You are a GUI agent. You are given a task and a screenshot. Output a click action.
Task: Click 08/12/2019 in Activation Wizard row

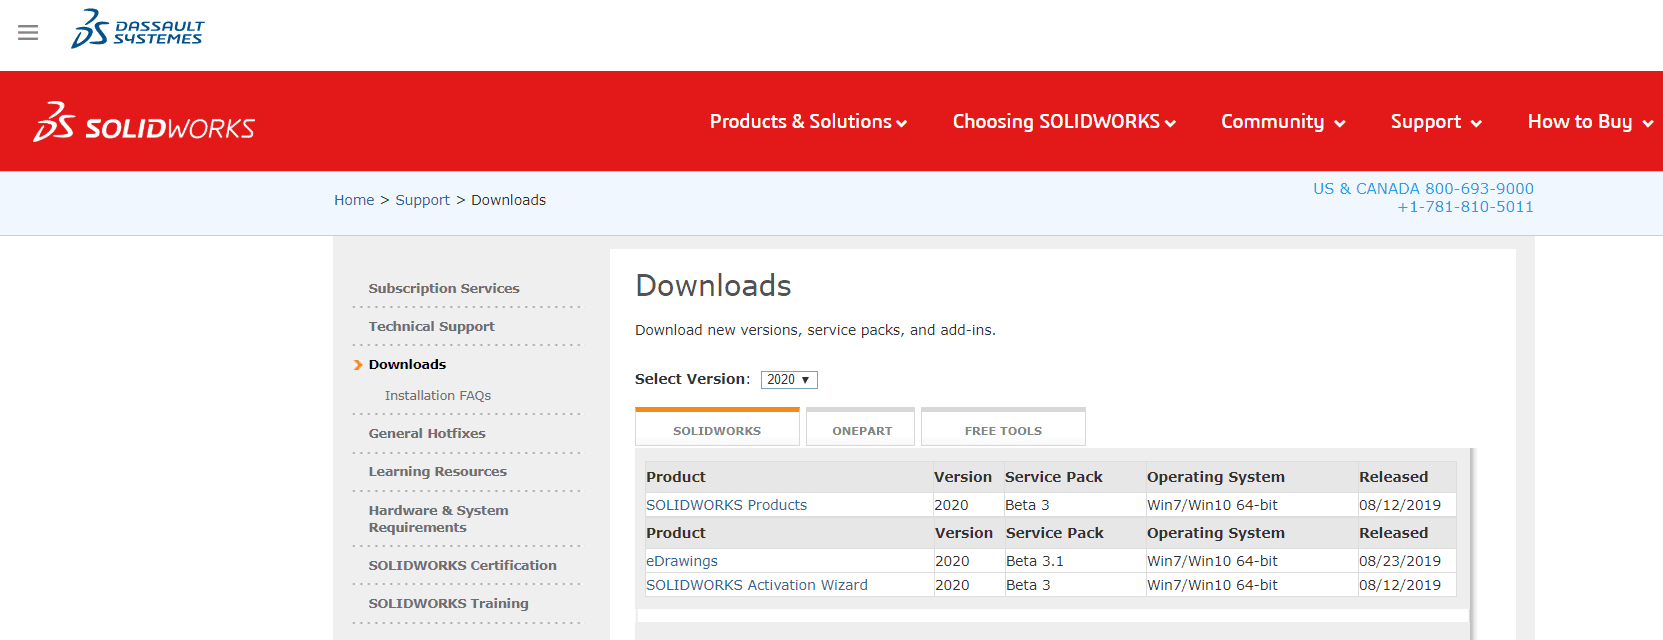coord(1399,585)
